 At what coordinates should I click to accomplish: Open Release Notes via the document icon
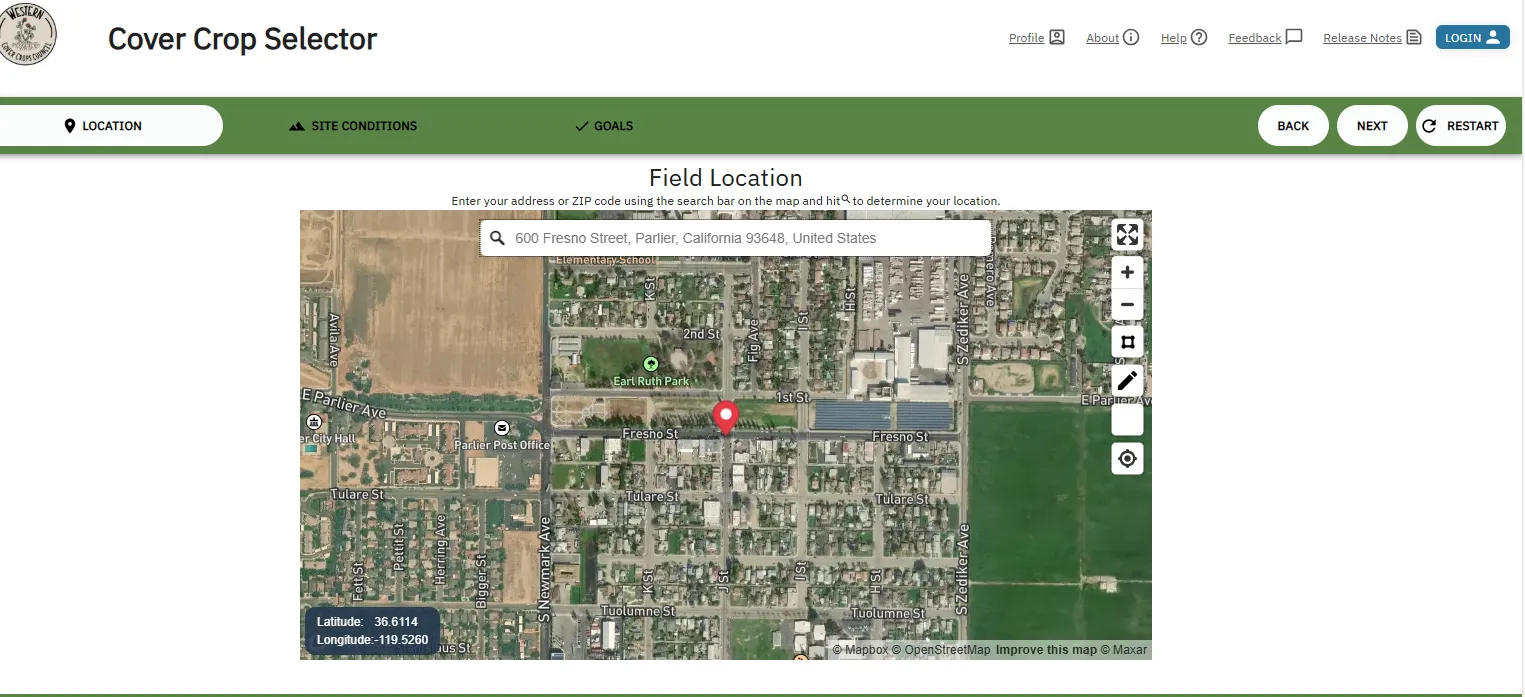(1416, 36)
